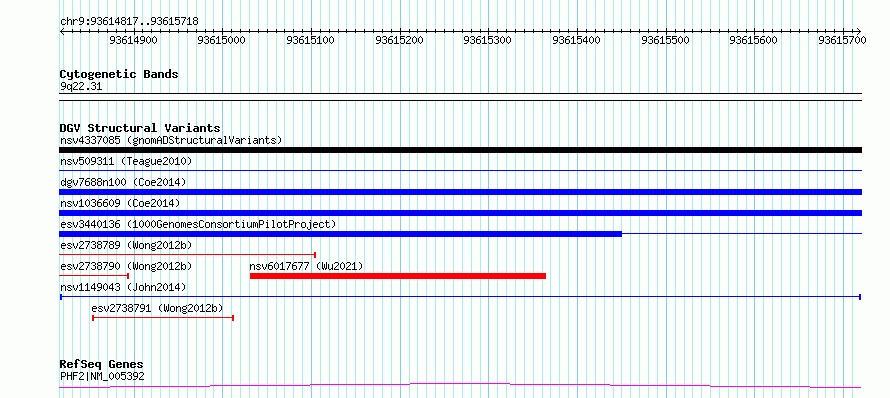Viewport: 890px width, 398px height.
Task: Click the esv2738791 Wong2012b label
Action: [x=157, y=308]
